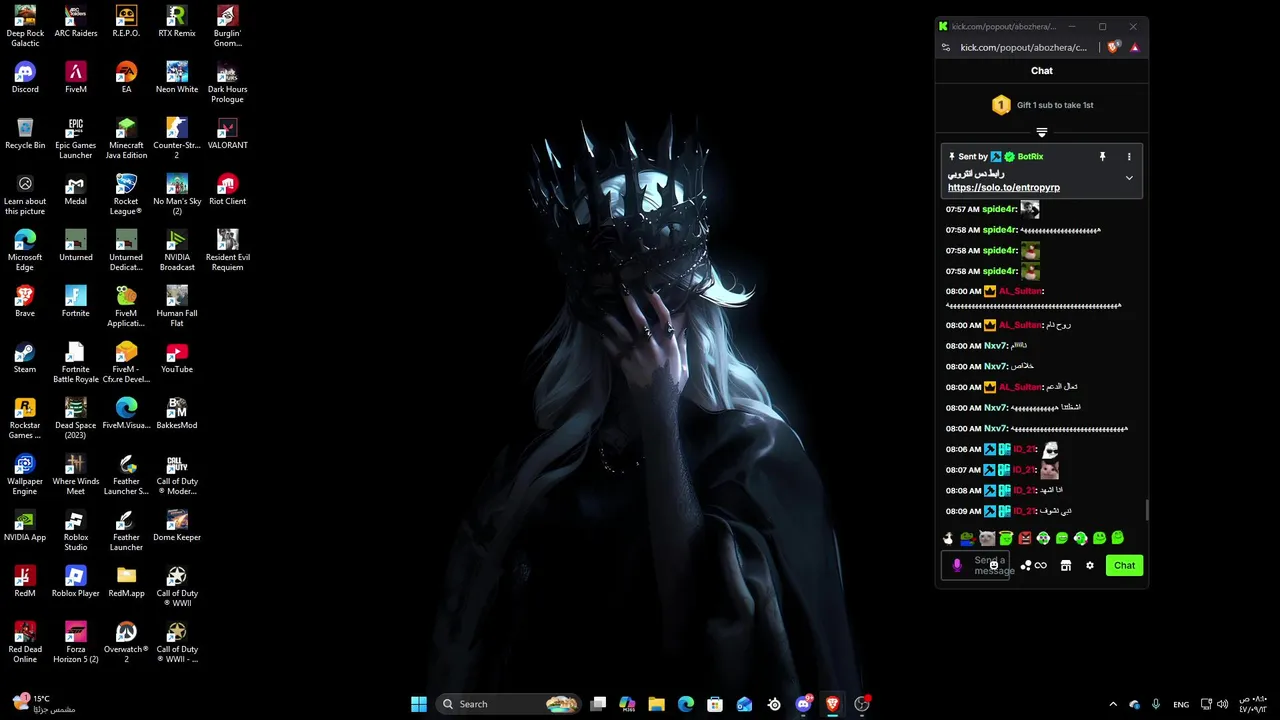The image size is (1280, 720).
Task: Click the taskbar Search box
Action: click(510, 704)
